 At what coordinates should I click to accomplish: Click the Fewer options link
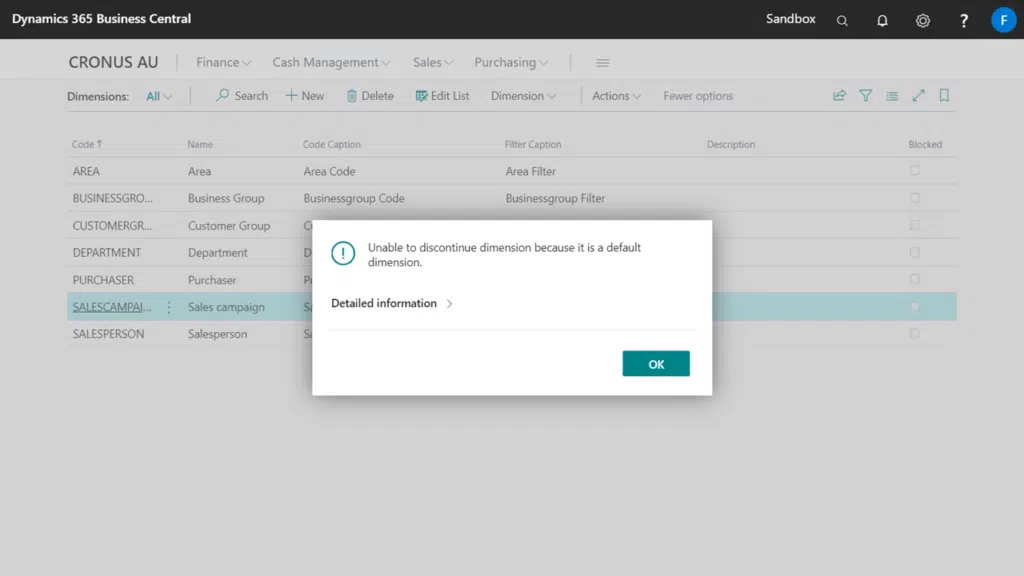pos(698,96)
